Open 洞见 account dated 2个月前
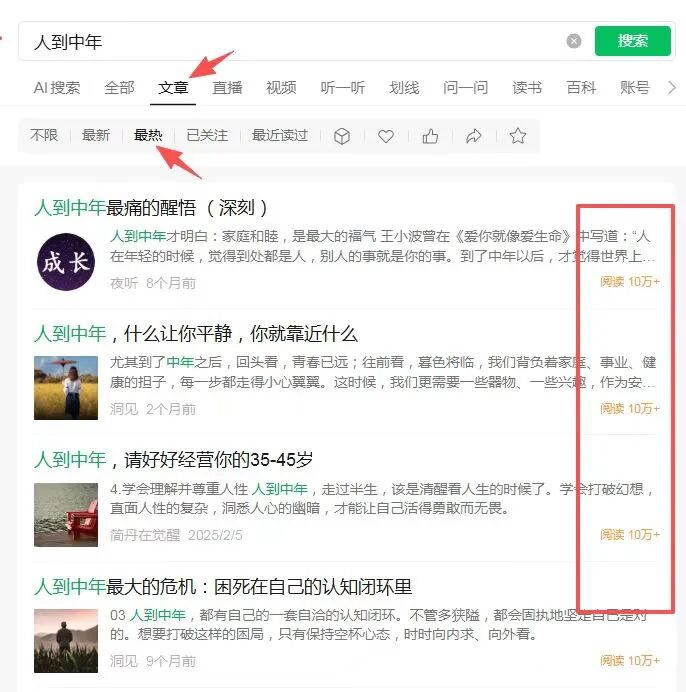The image size is (686, 692). 124,409
